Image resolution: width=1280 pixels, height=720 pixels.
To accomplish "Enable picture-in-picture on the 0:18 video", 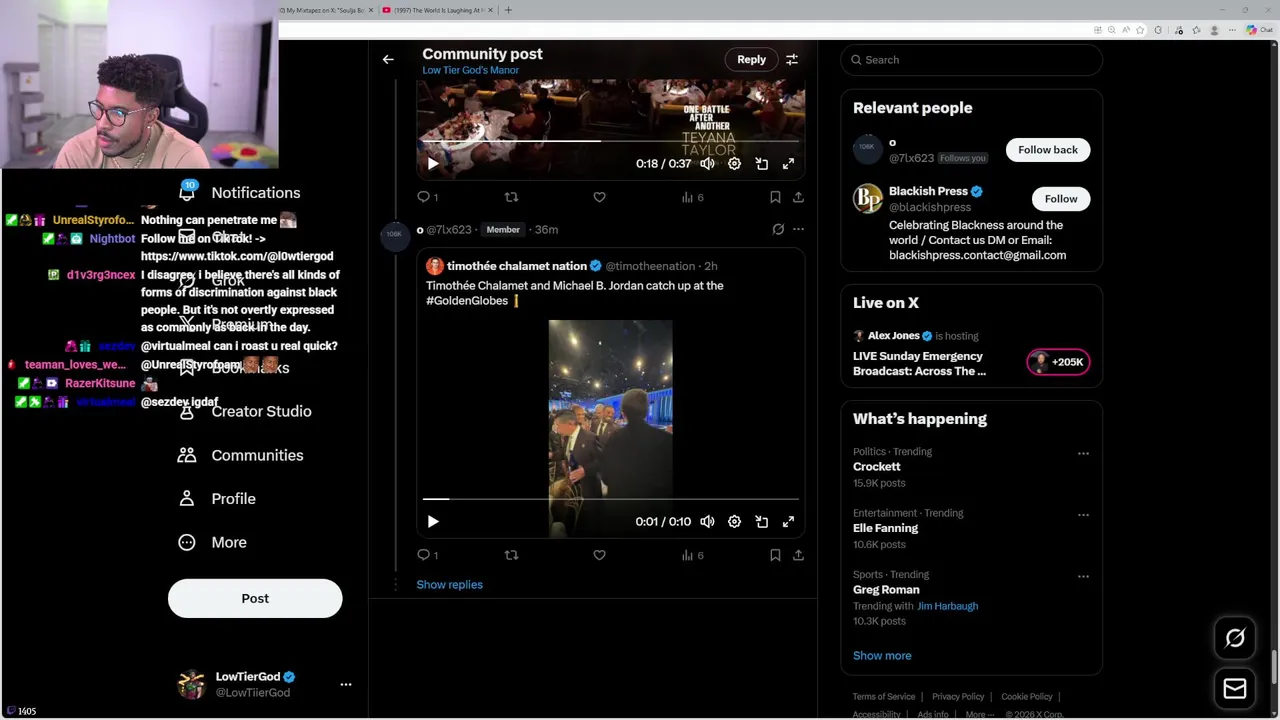I will pos(761,163).
